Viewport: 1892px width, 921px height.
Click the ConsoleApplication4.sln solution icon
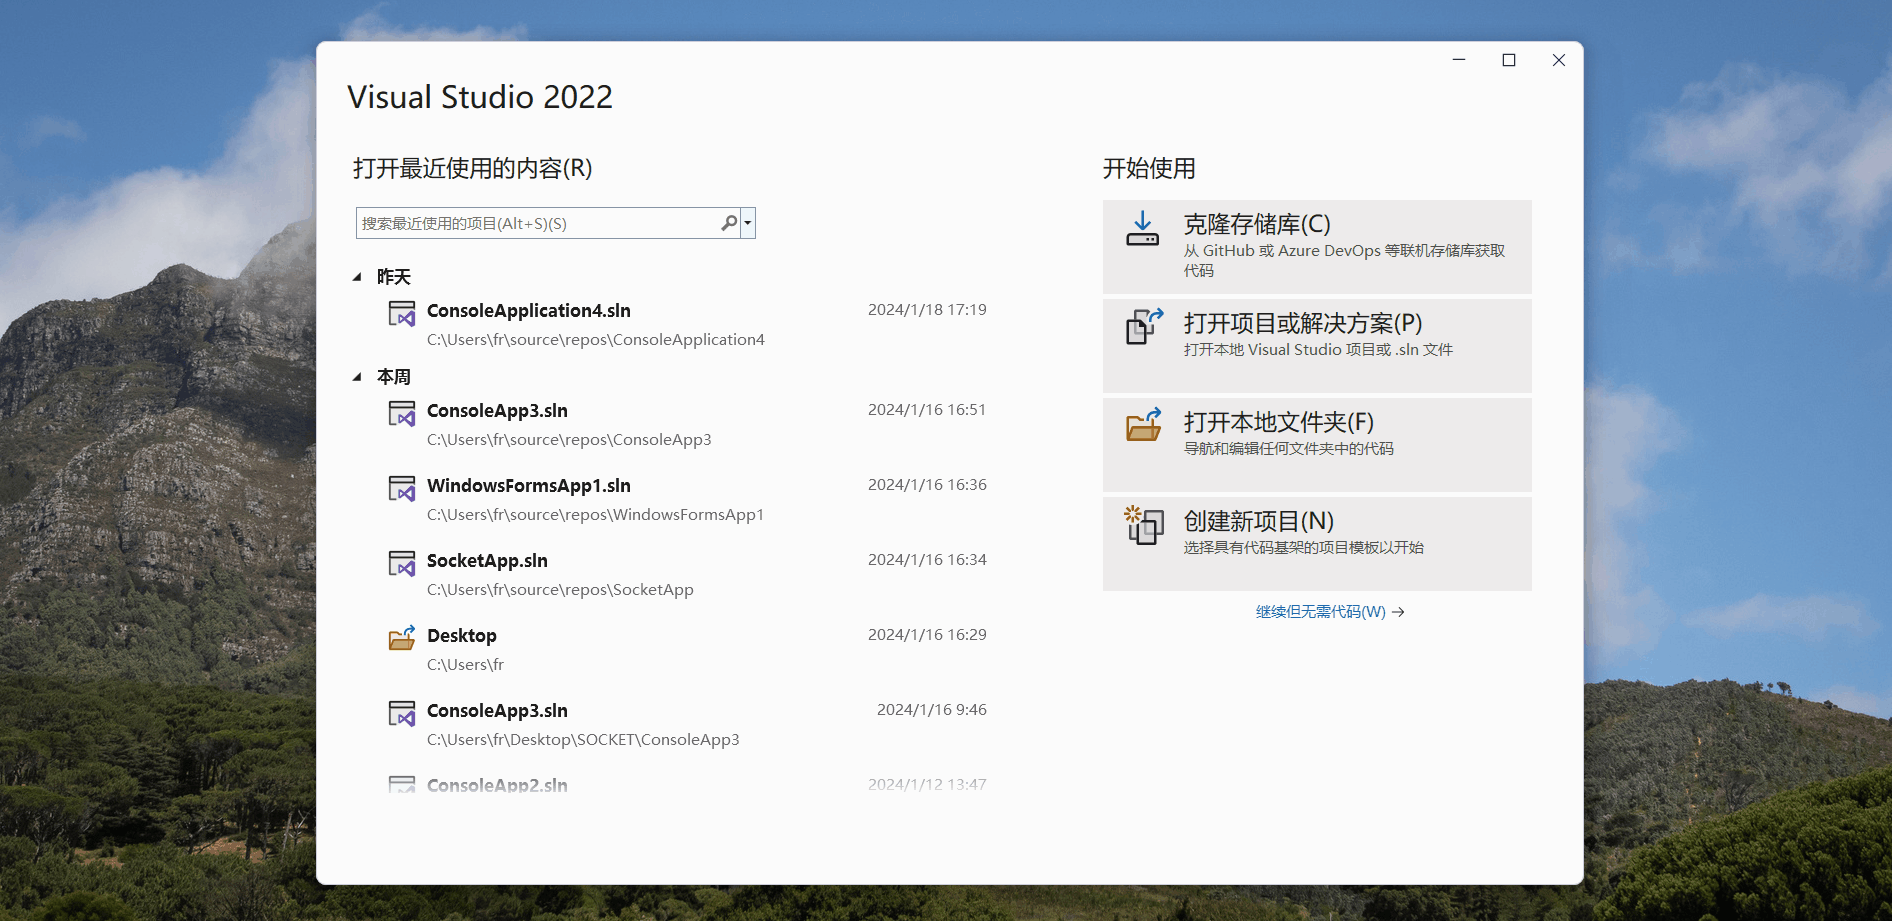[x=402, y=314]
